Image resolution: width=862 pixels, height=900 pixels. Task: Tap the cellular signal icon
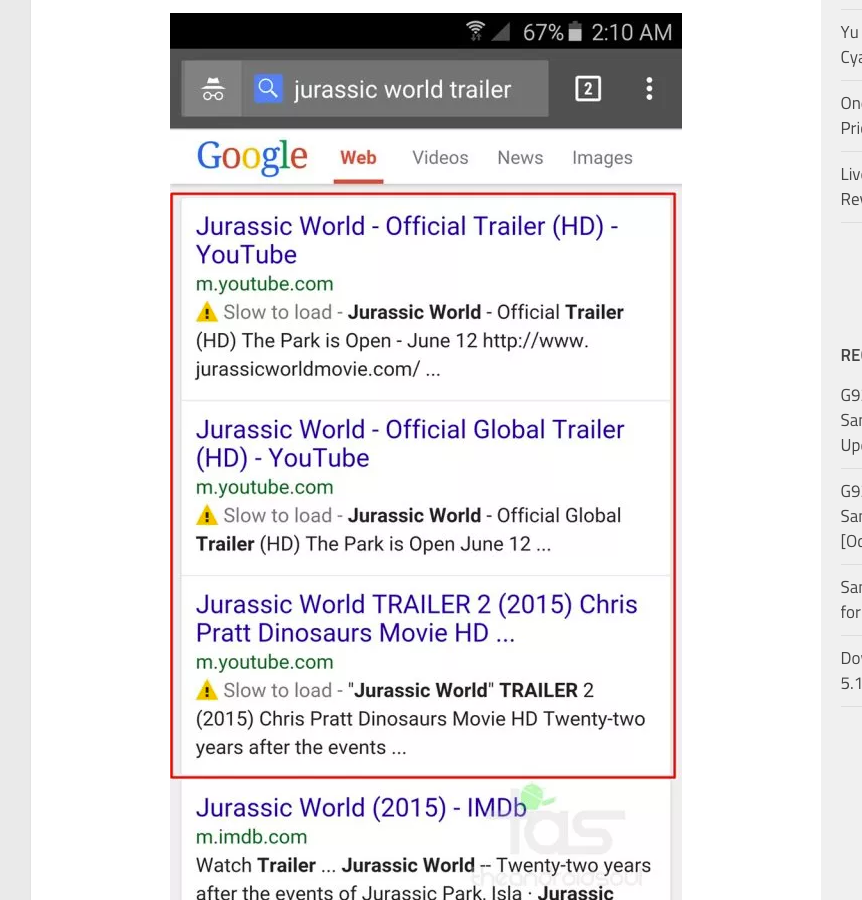500,32
